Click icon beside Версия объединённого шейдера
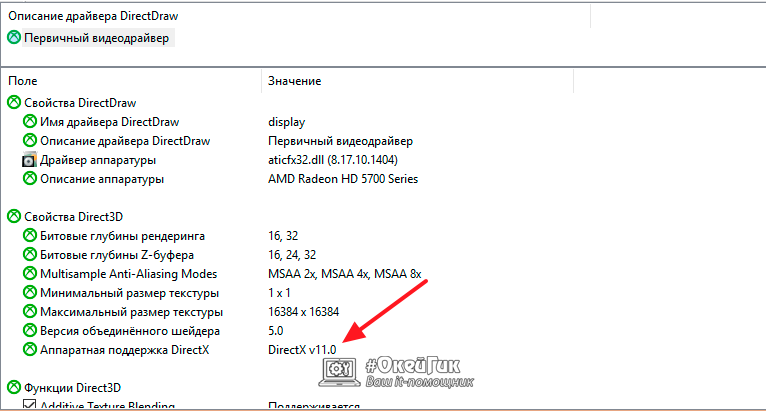This screenshot has width=766, height=411. tap(30, 330)
